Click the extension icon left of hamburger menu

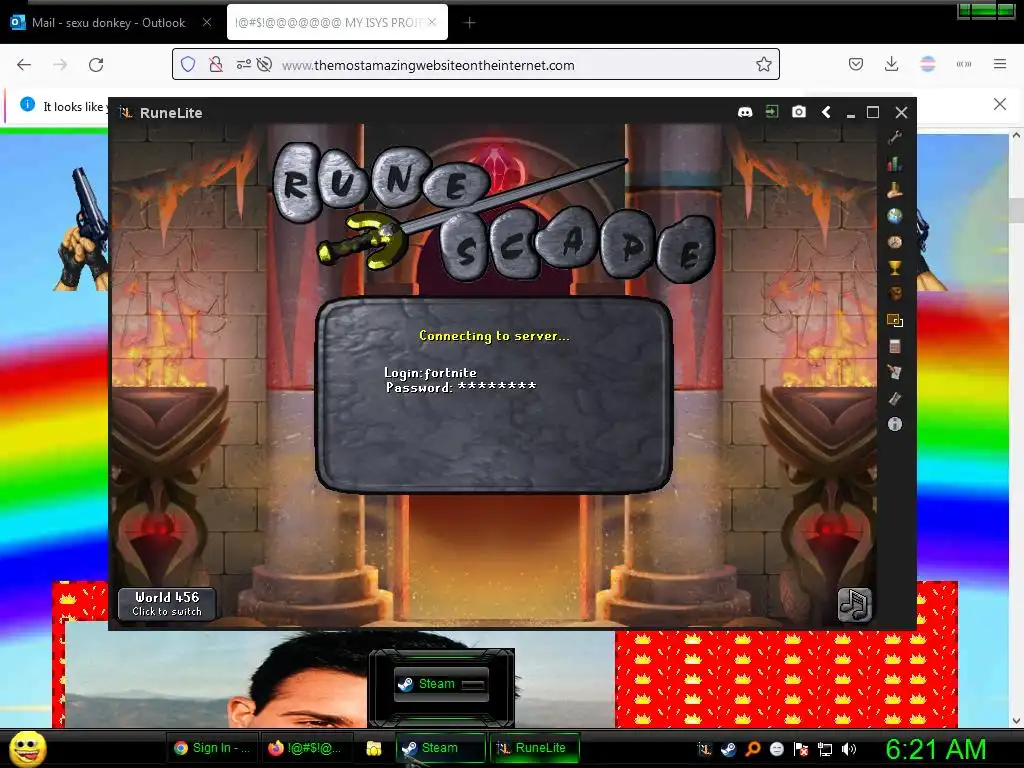pyautogui.click(x=964, y=64)
